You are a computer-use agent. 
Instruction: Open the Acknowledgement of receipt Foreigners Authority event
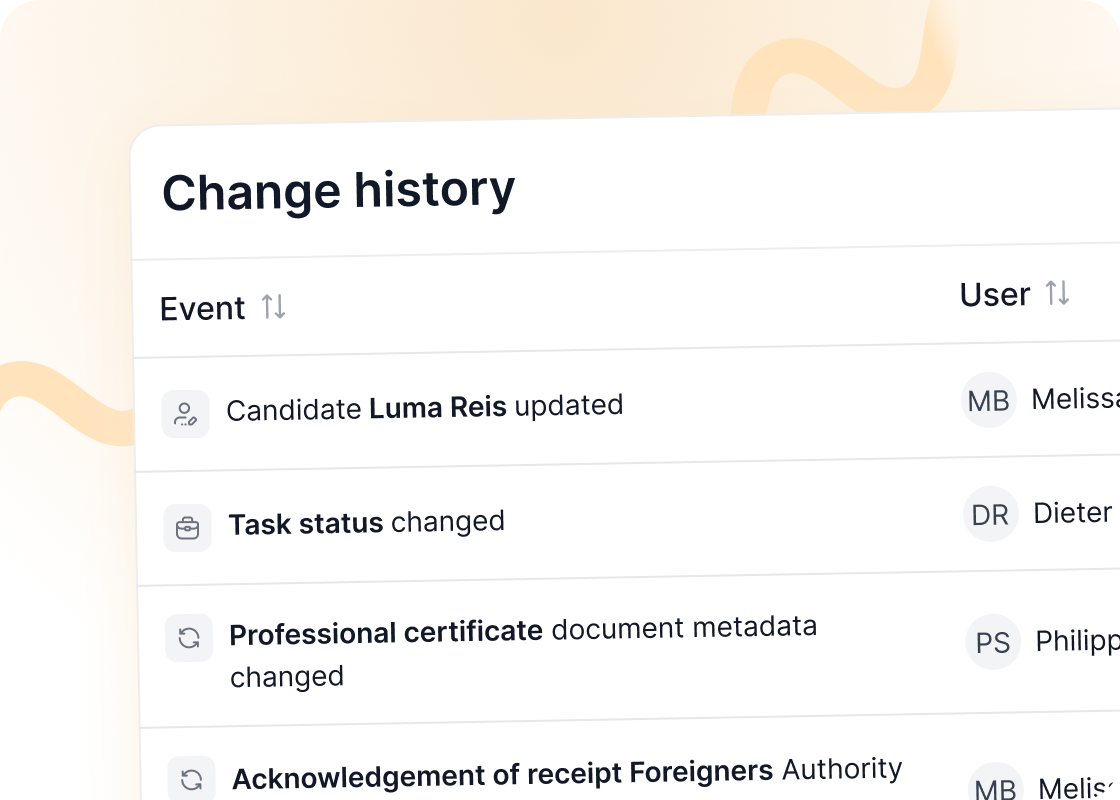(567, 774)
